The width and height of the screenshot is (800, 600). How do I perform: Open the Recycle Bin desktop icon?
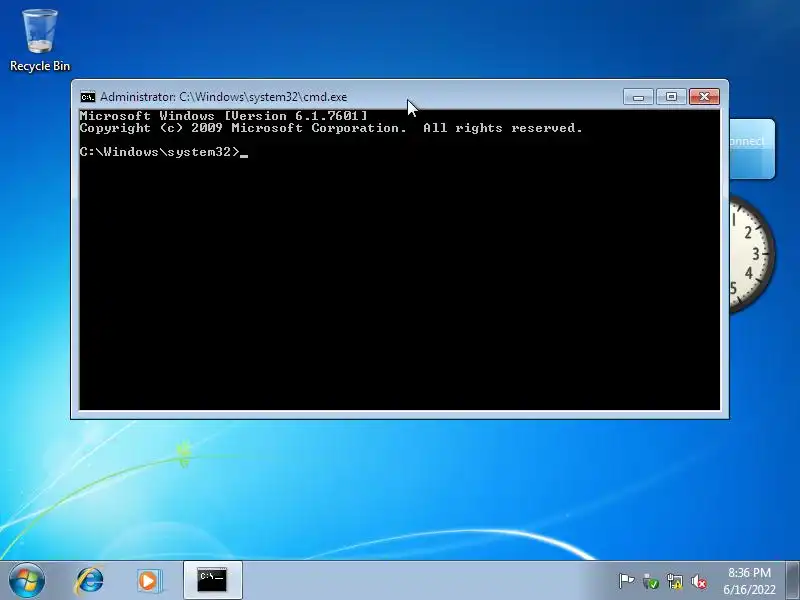pos(40,41)
